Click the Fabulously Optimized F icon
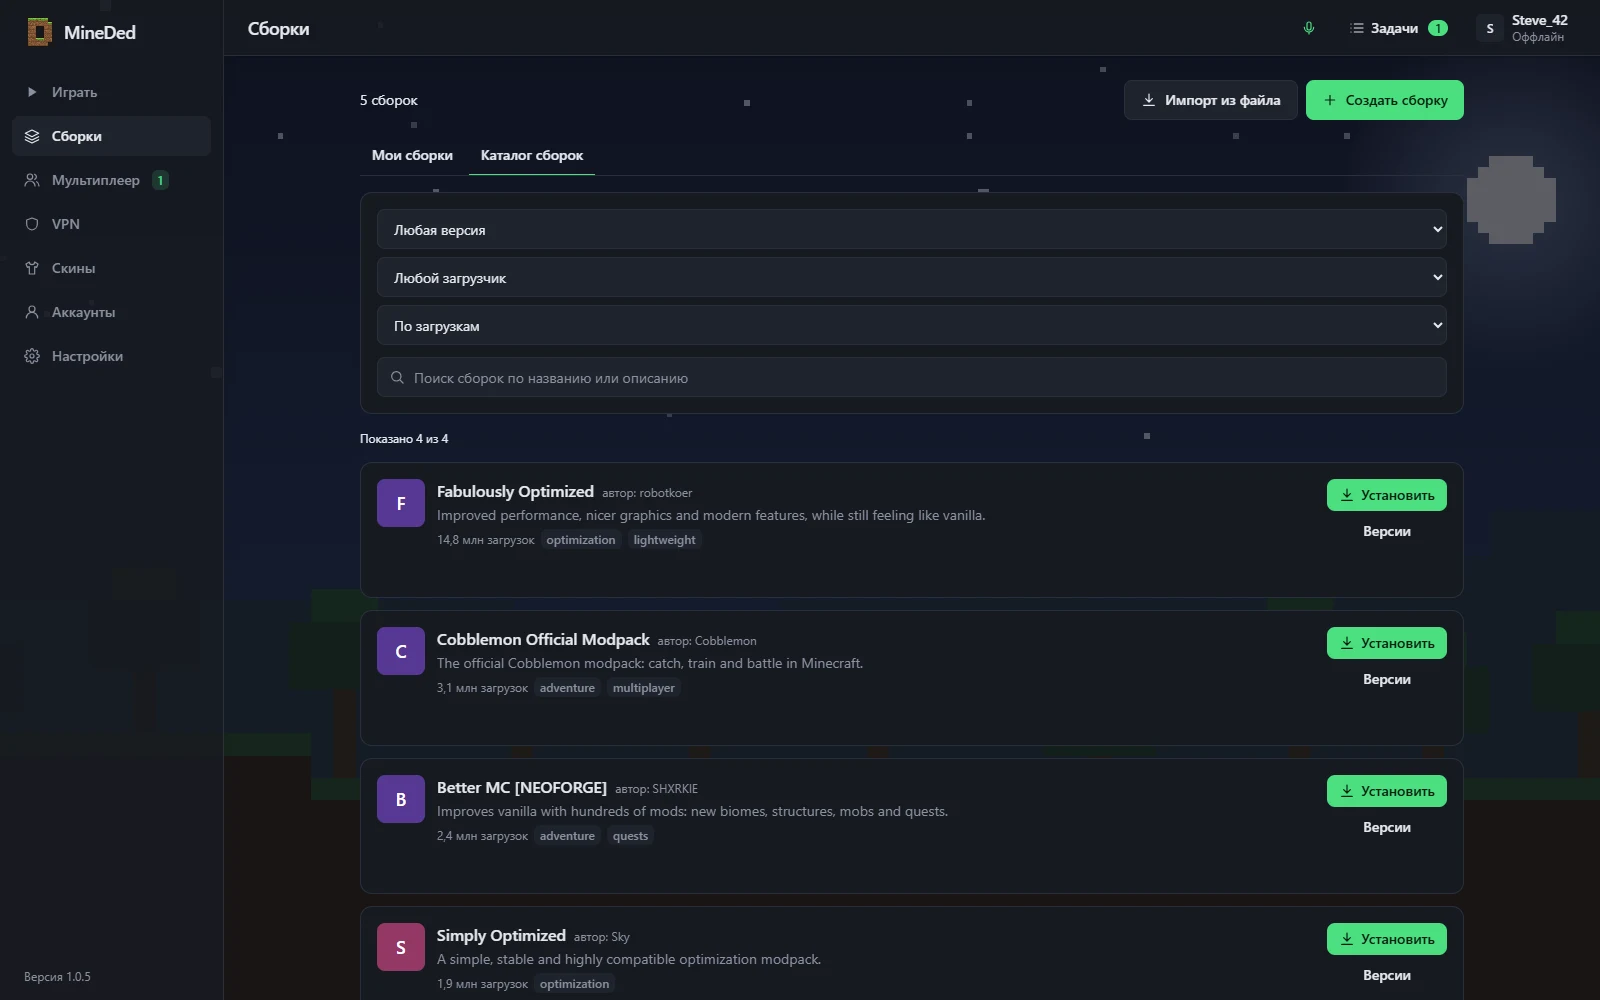 tap(401, 503)
